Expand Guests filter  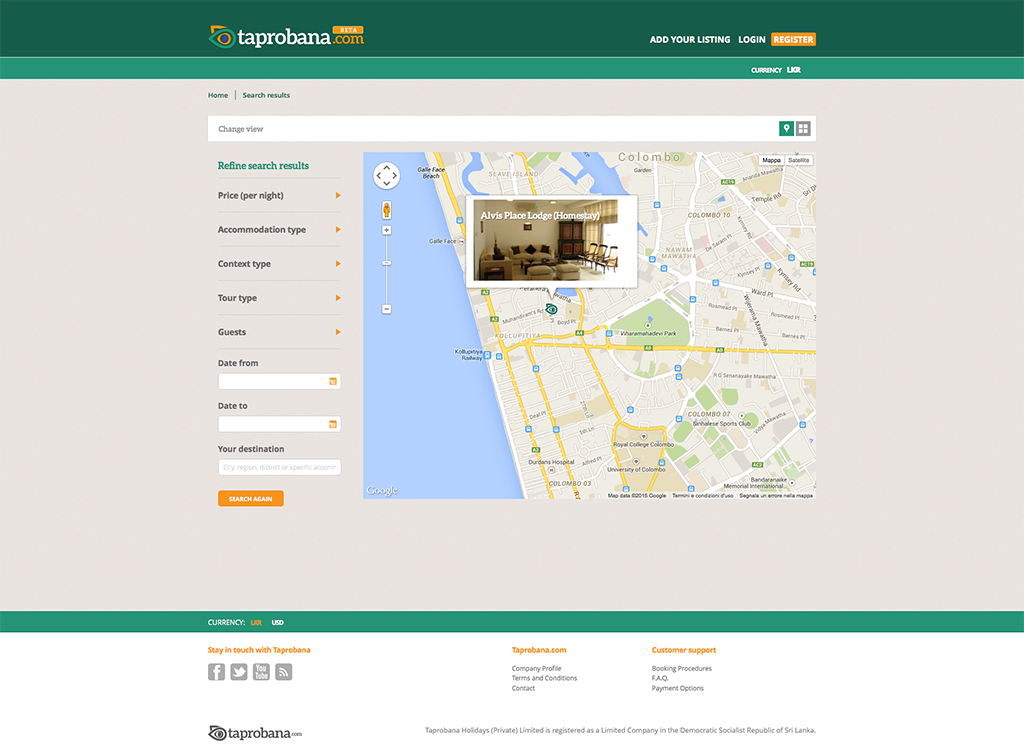(280, 332)
